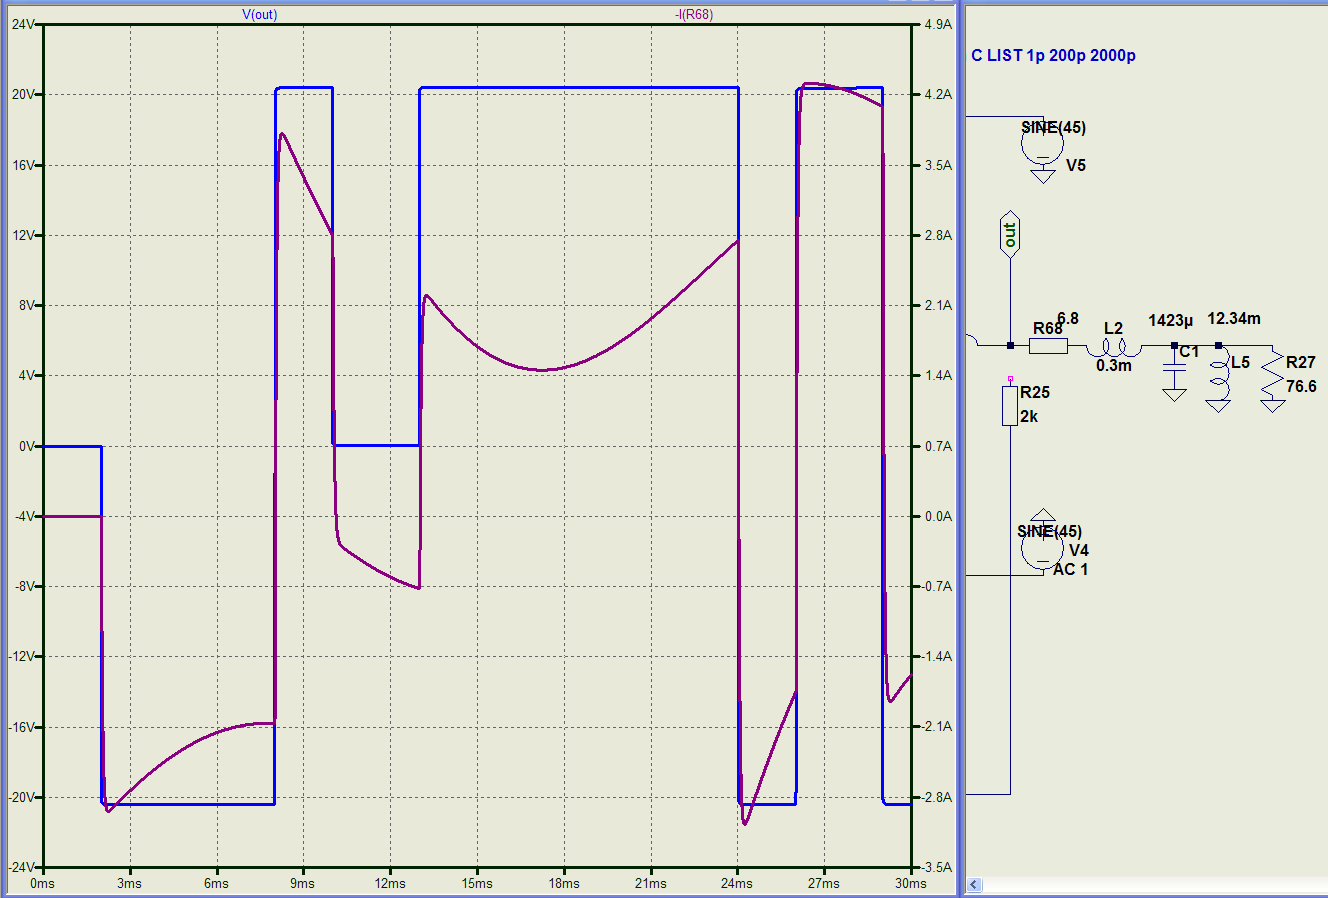Click the ground symbol under C1
This screenshot has width=1328, height=898.
pyautogui.click(x=1174, y=394)
